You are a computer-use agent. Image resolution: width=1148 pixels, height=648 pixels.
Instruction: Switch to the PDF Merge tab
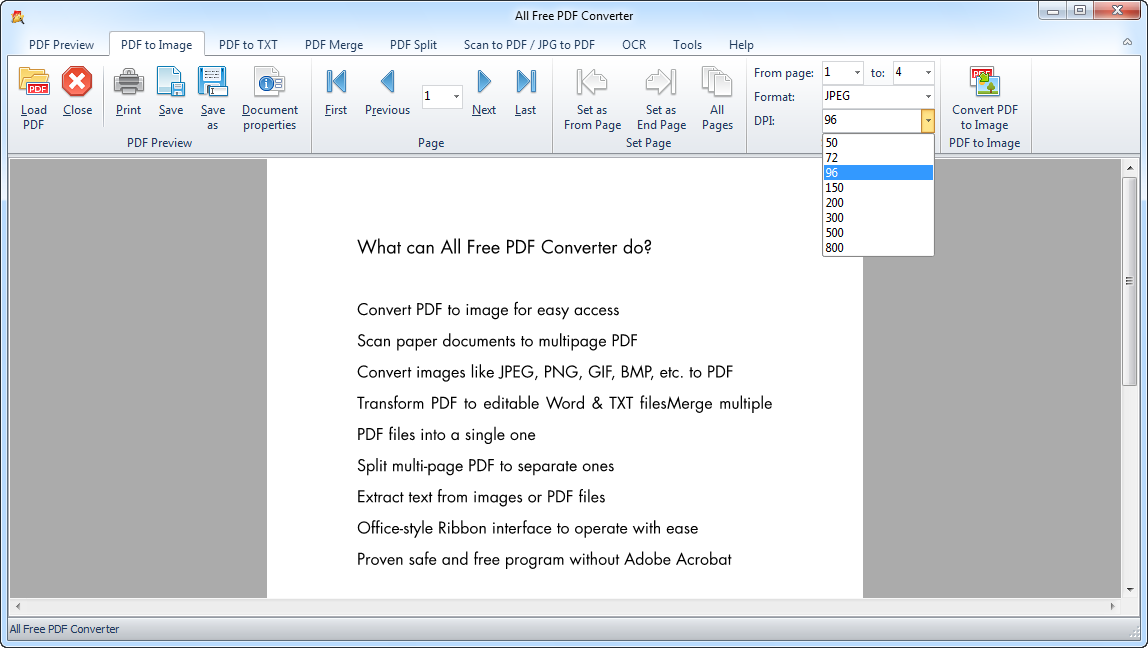[334, 45]
